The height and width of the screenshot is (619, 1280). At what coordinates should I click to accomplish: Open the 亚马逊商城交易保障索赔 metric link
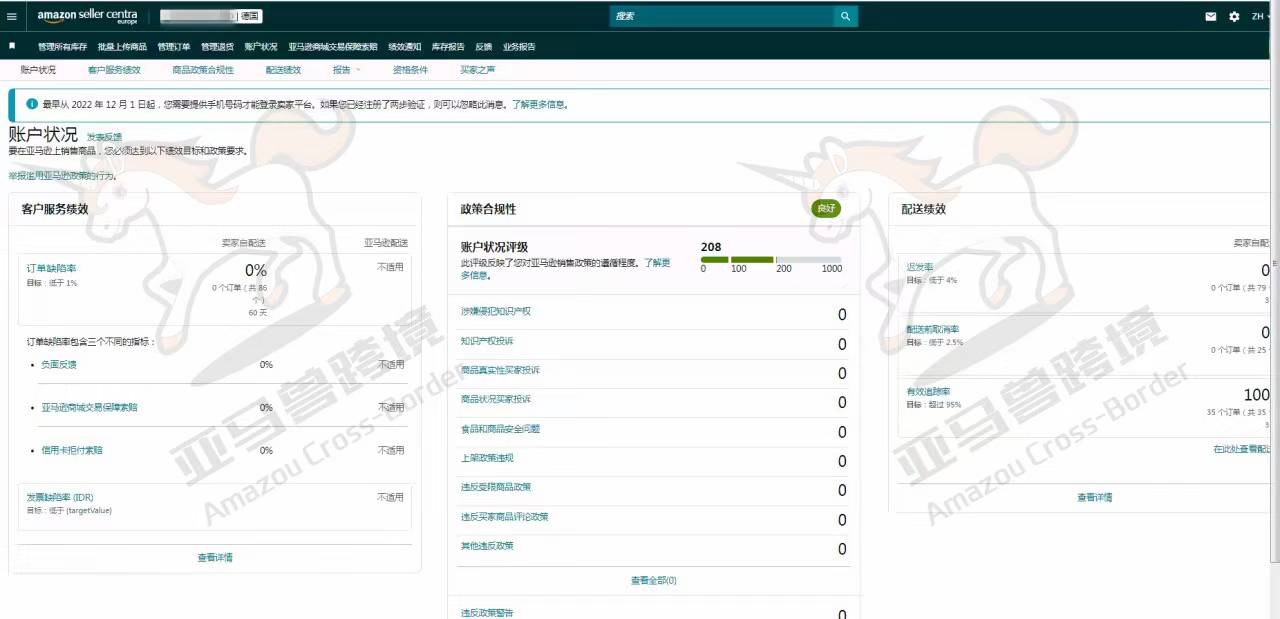click(89, 408)
